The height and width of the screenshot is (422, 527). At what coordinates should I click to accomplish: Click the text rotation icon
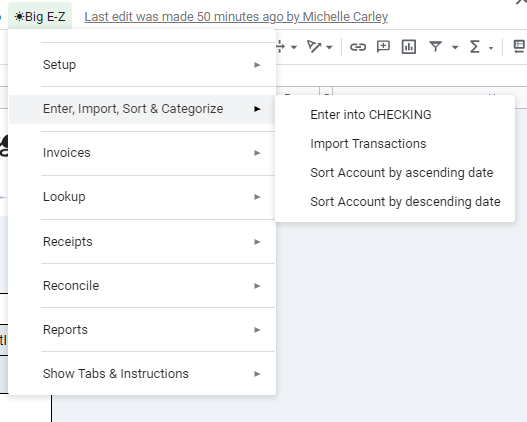314,47
